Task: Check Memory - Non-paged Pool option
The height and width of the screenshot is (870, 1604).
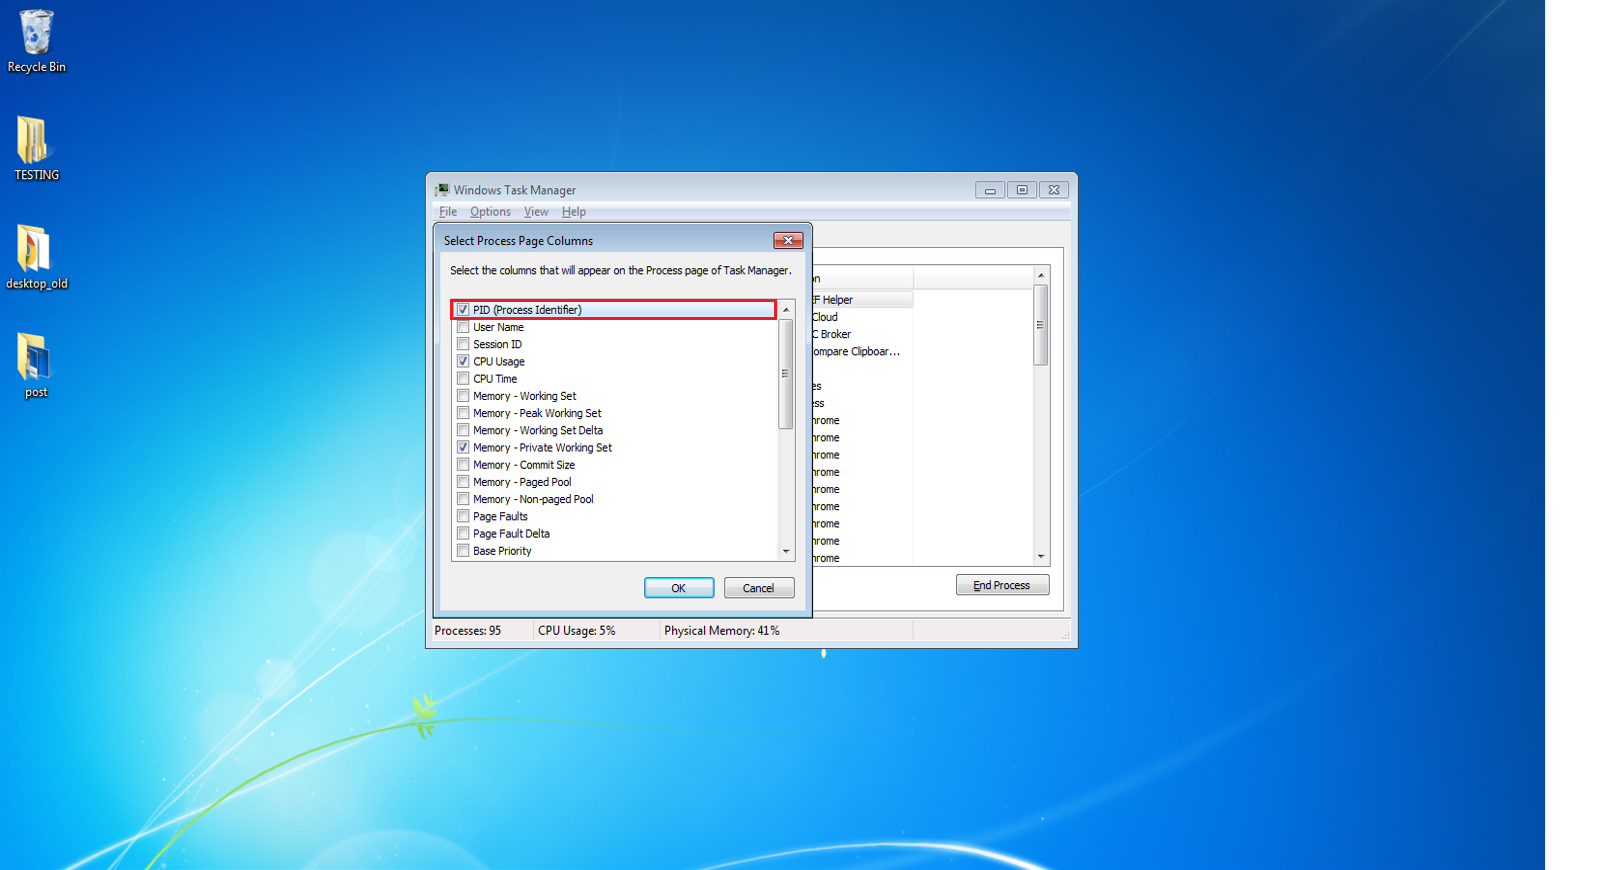Action: click(x=463, y=499)
